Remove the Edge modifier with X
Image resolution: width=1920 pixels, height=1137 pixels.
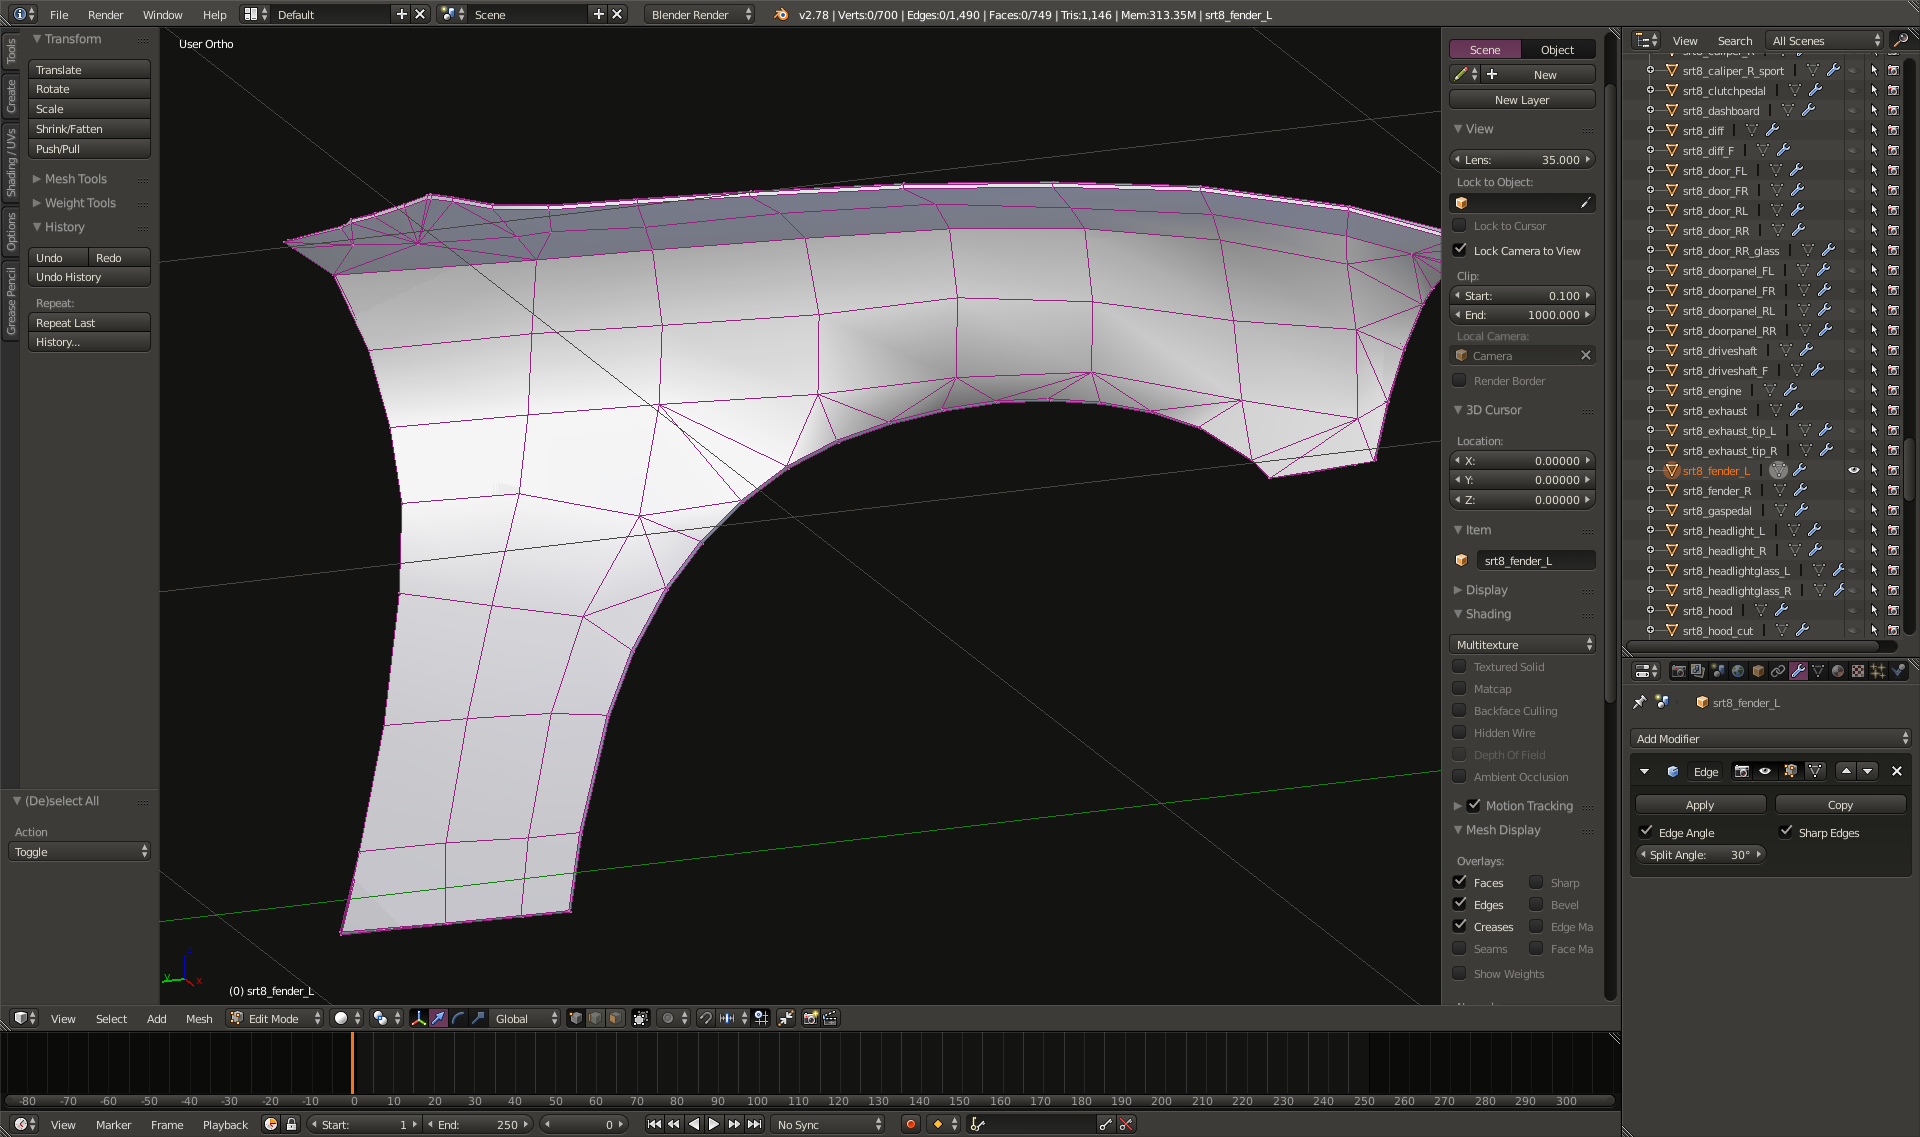(x=1897, y=771)
